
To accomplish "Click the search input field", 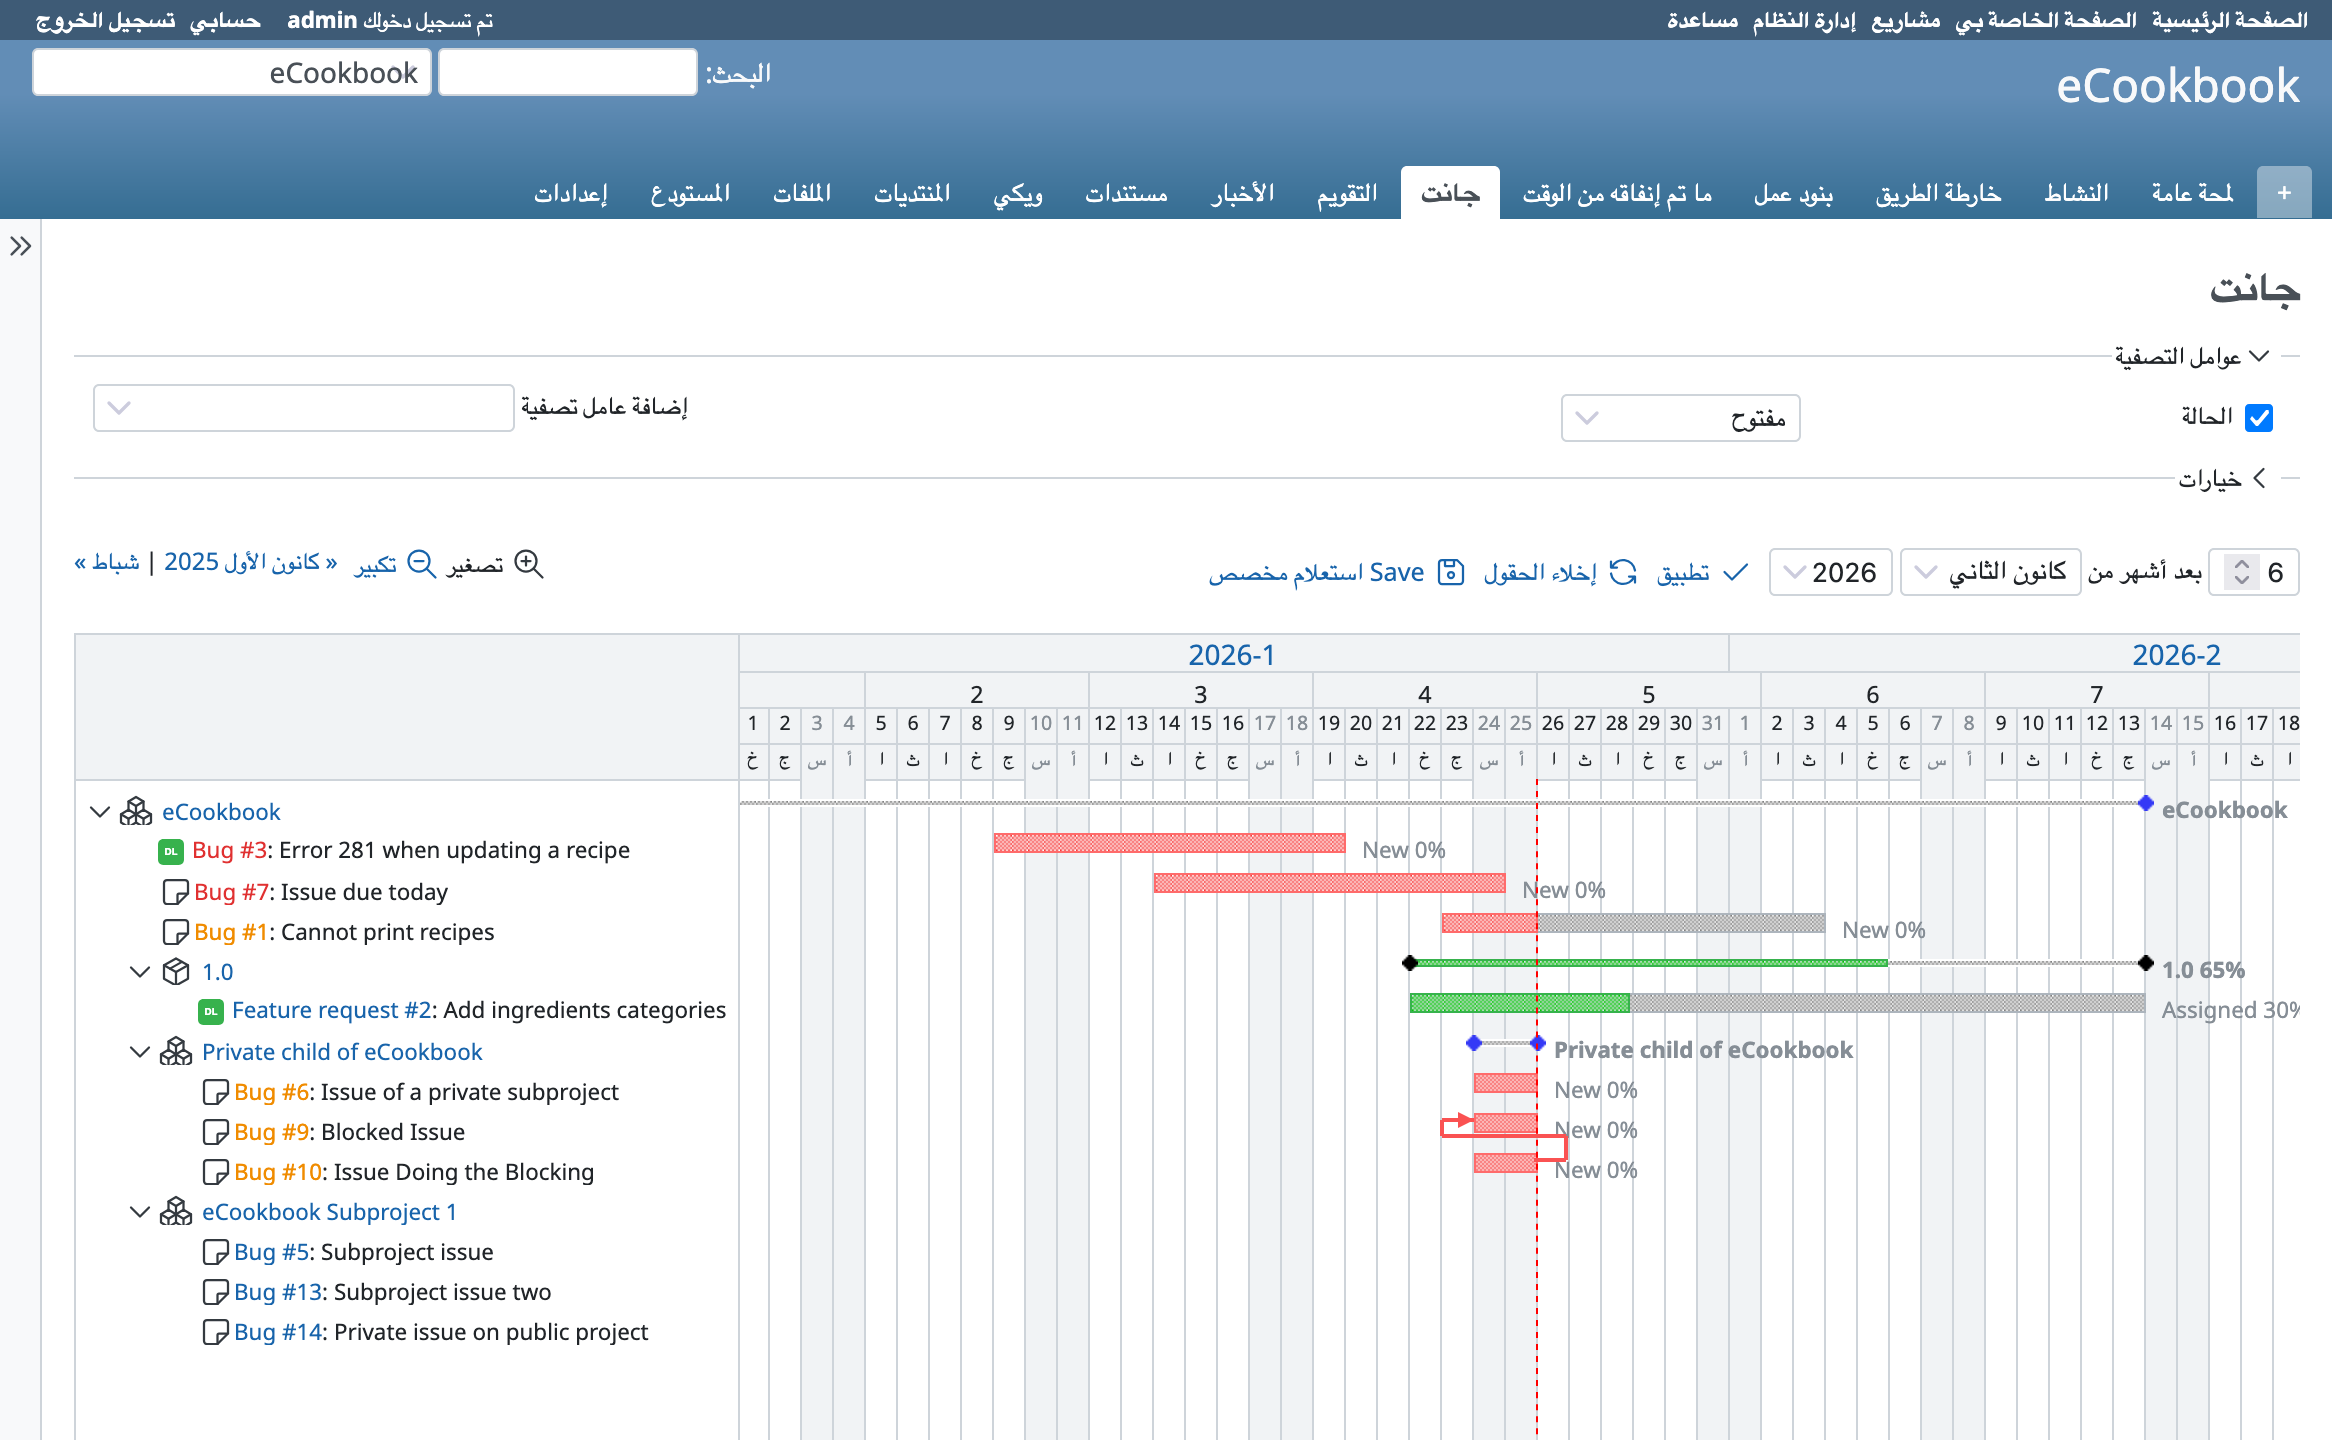I will click(567, 73).
